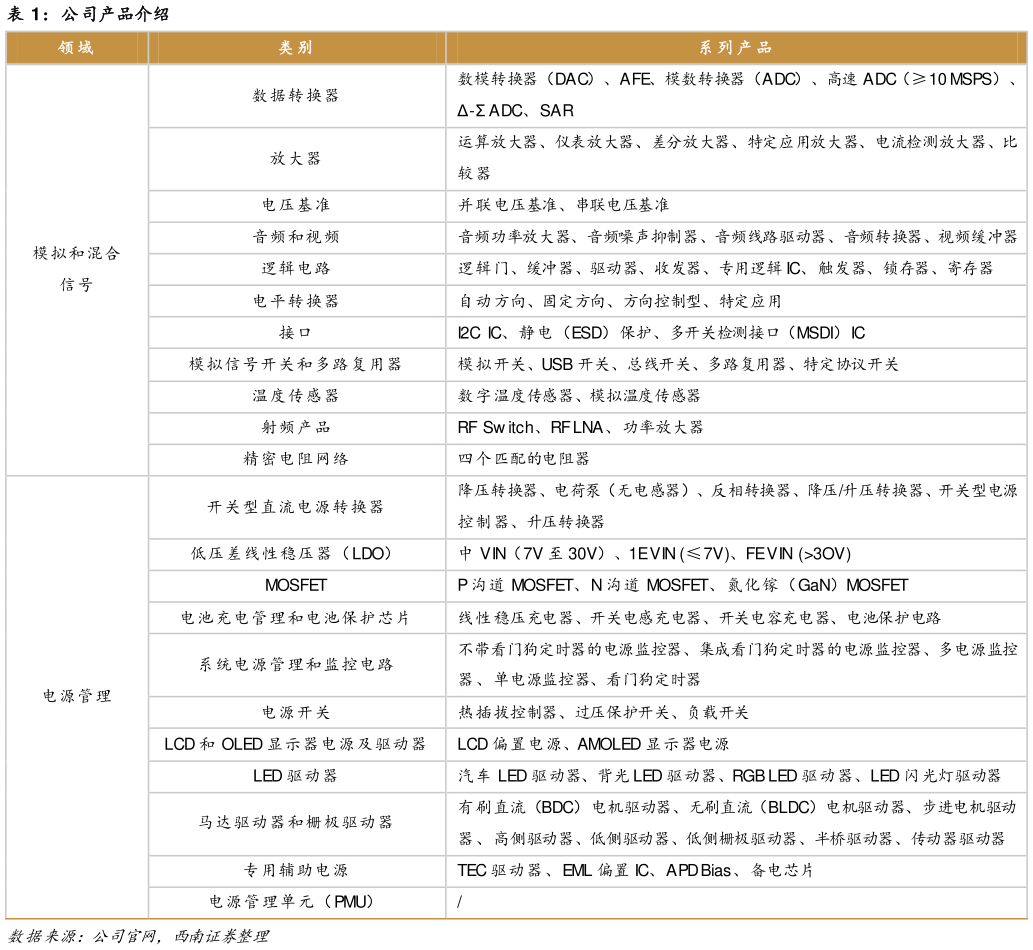Viewport: 1033px width, 950px height.
Task: Select the 放大器 category cell
Action: click(x=297, y=159)
